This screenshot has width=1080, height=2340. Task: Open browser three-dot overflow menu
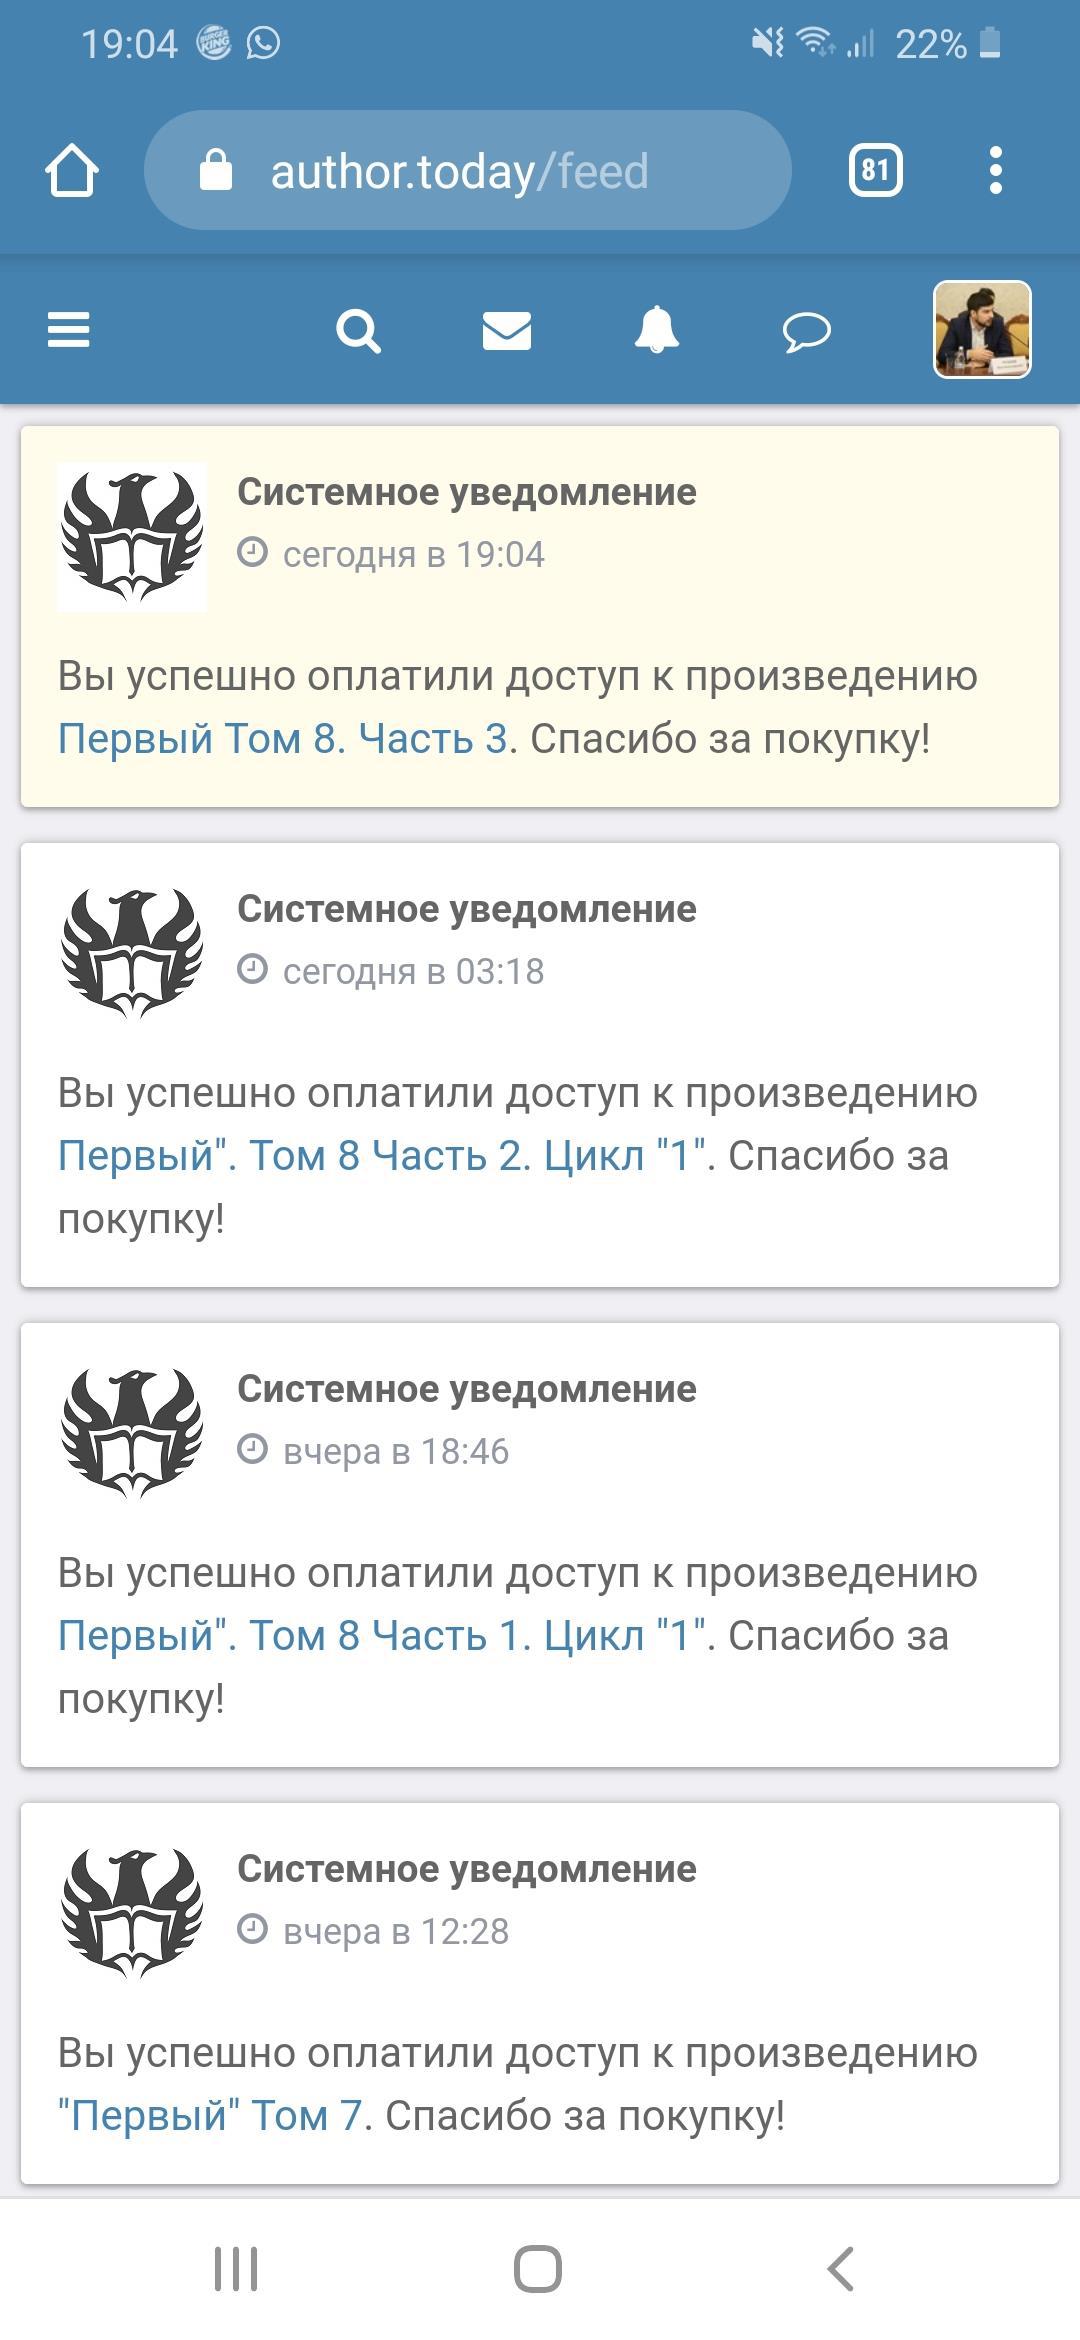click(x=995, y=171)
